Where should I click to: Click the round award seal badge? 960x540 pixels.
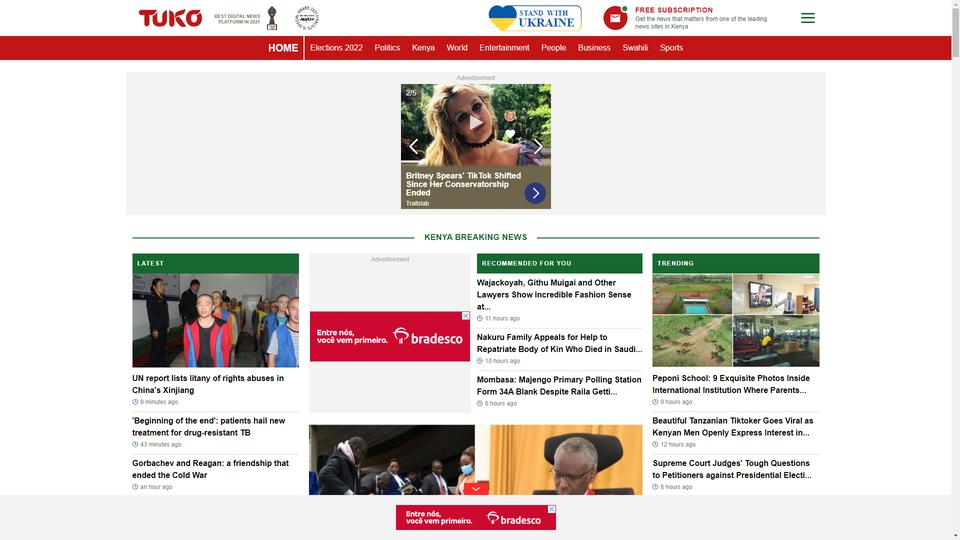(x=307, y=18)
